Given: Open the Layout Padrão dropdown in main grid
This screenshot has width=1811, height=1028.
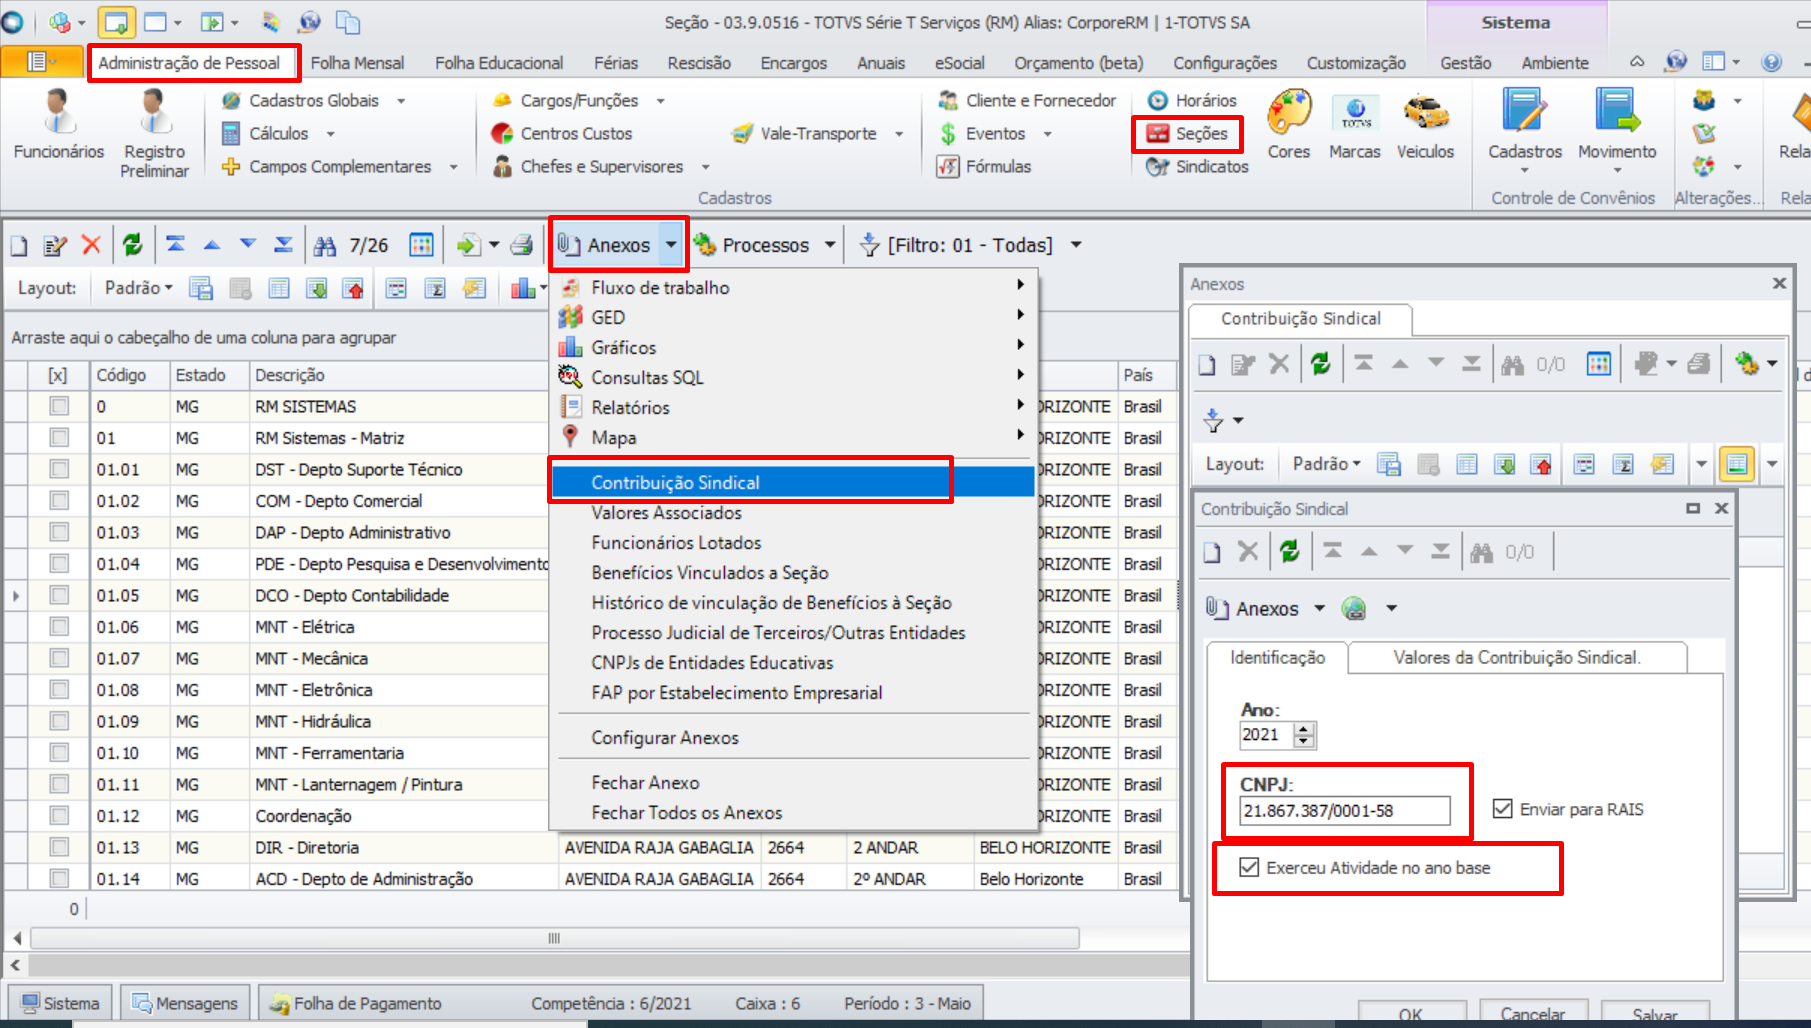Looking at the screenshot, I should pos(139,288).
